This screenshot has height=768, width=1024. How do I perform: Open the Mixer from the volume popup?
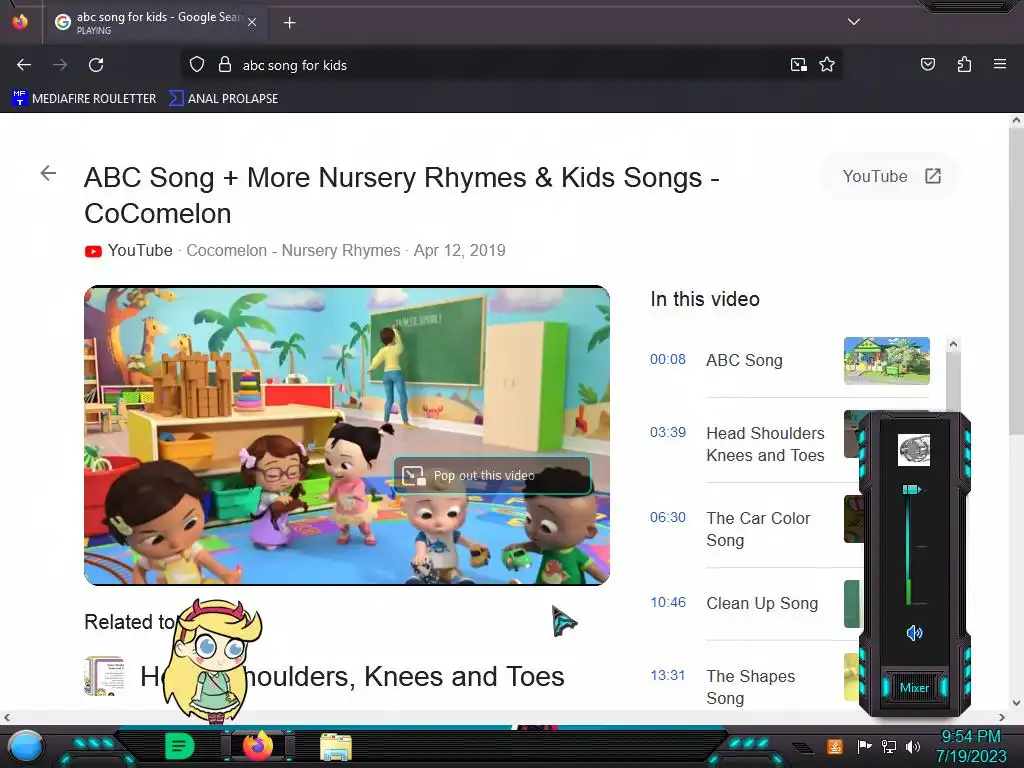[x=914, y=688]
